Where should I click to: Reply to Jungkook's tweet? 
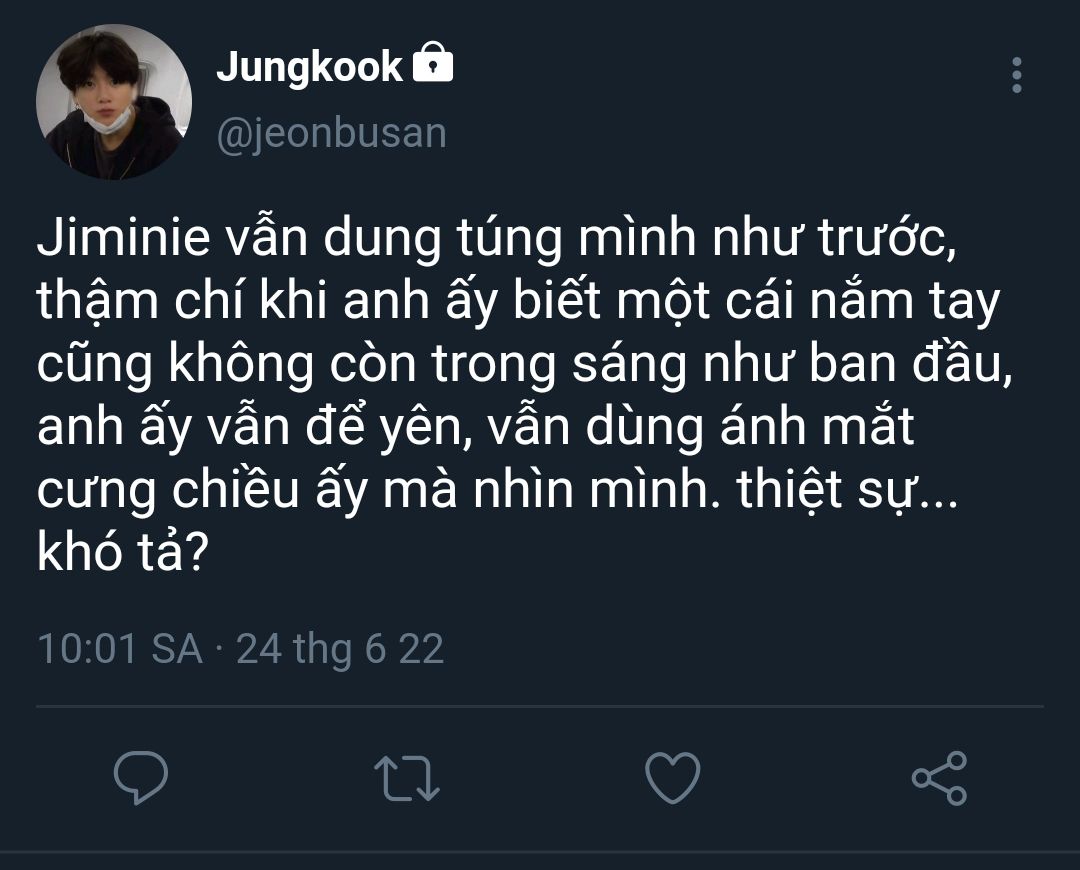[141, 778]
